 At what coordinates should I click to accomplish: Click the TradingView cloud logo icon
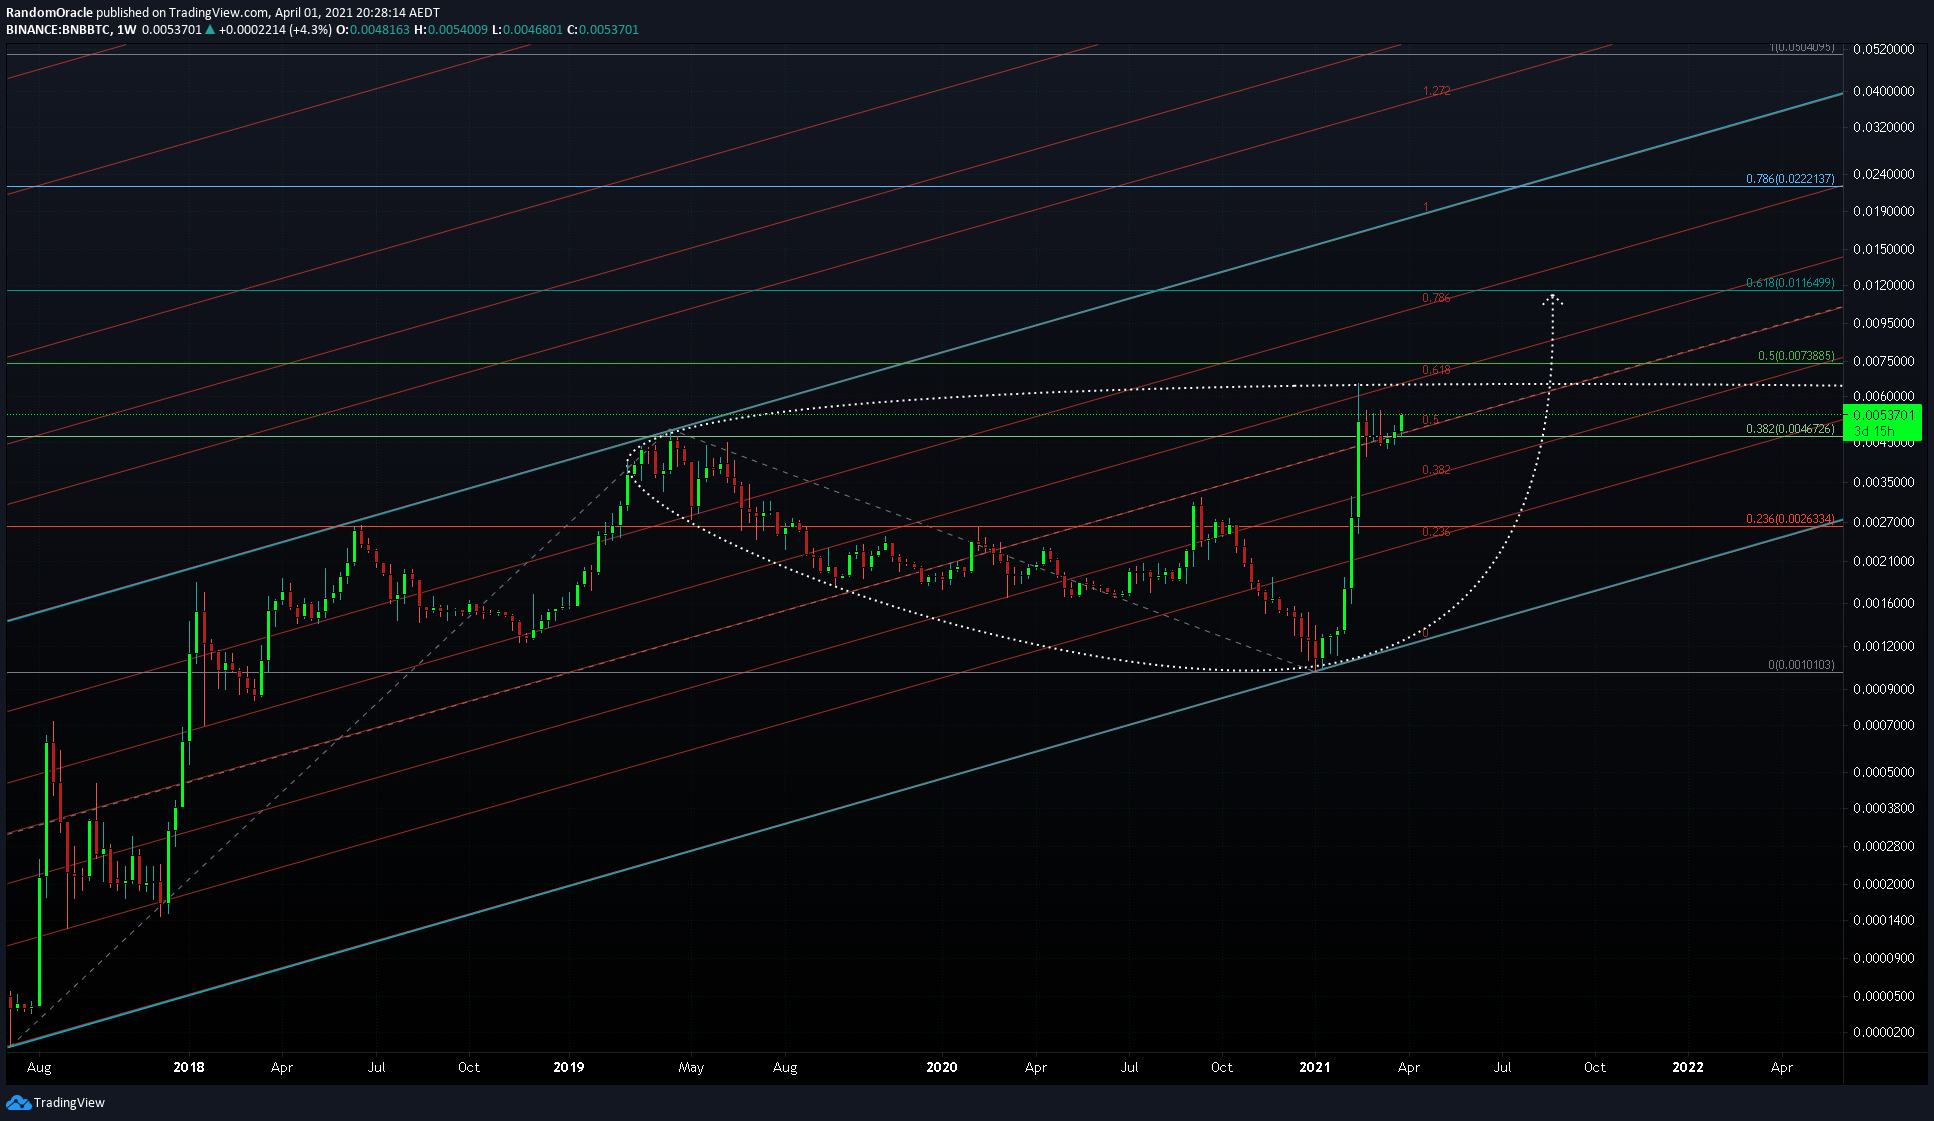18,1102
